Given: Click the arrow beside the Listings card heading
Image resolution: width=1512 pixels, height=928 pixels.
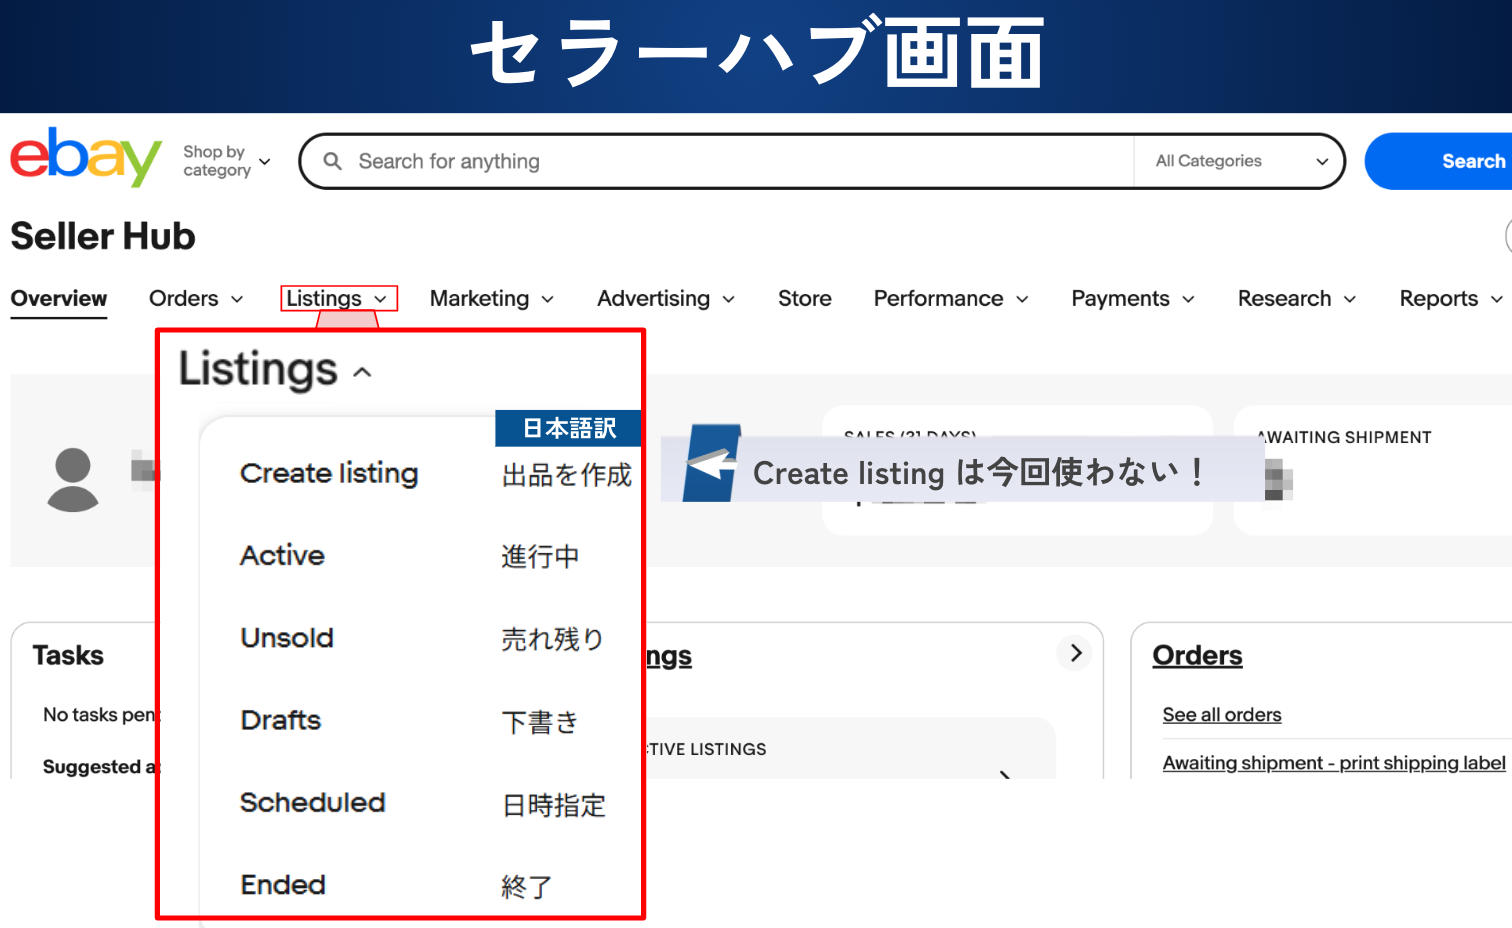Looking at the screenshot, I should [x=1075, y=653].
